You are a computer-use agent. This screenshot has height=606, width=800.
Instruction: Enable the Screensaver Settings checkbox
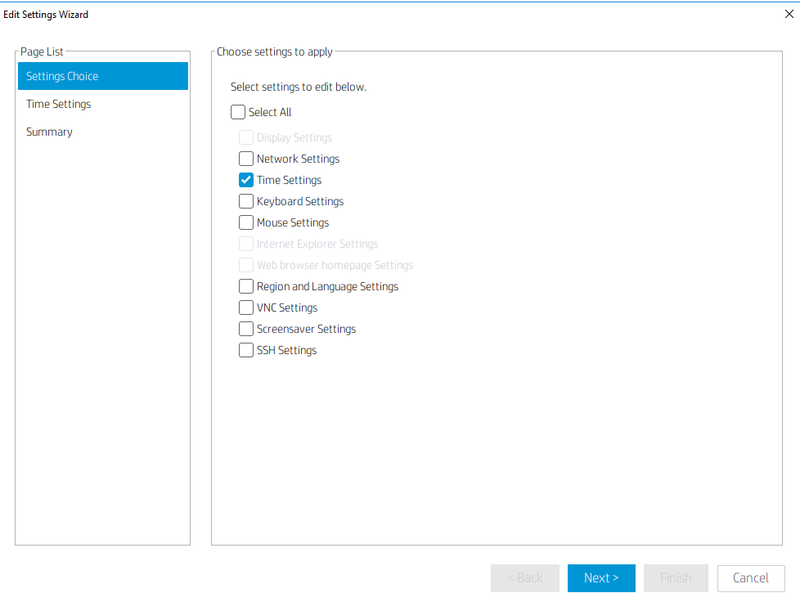pos(246,329)
